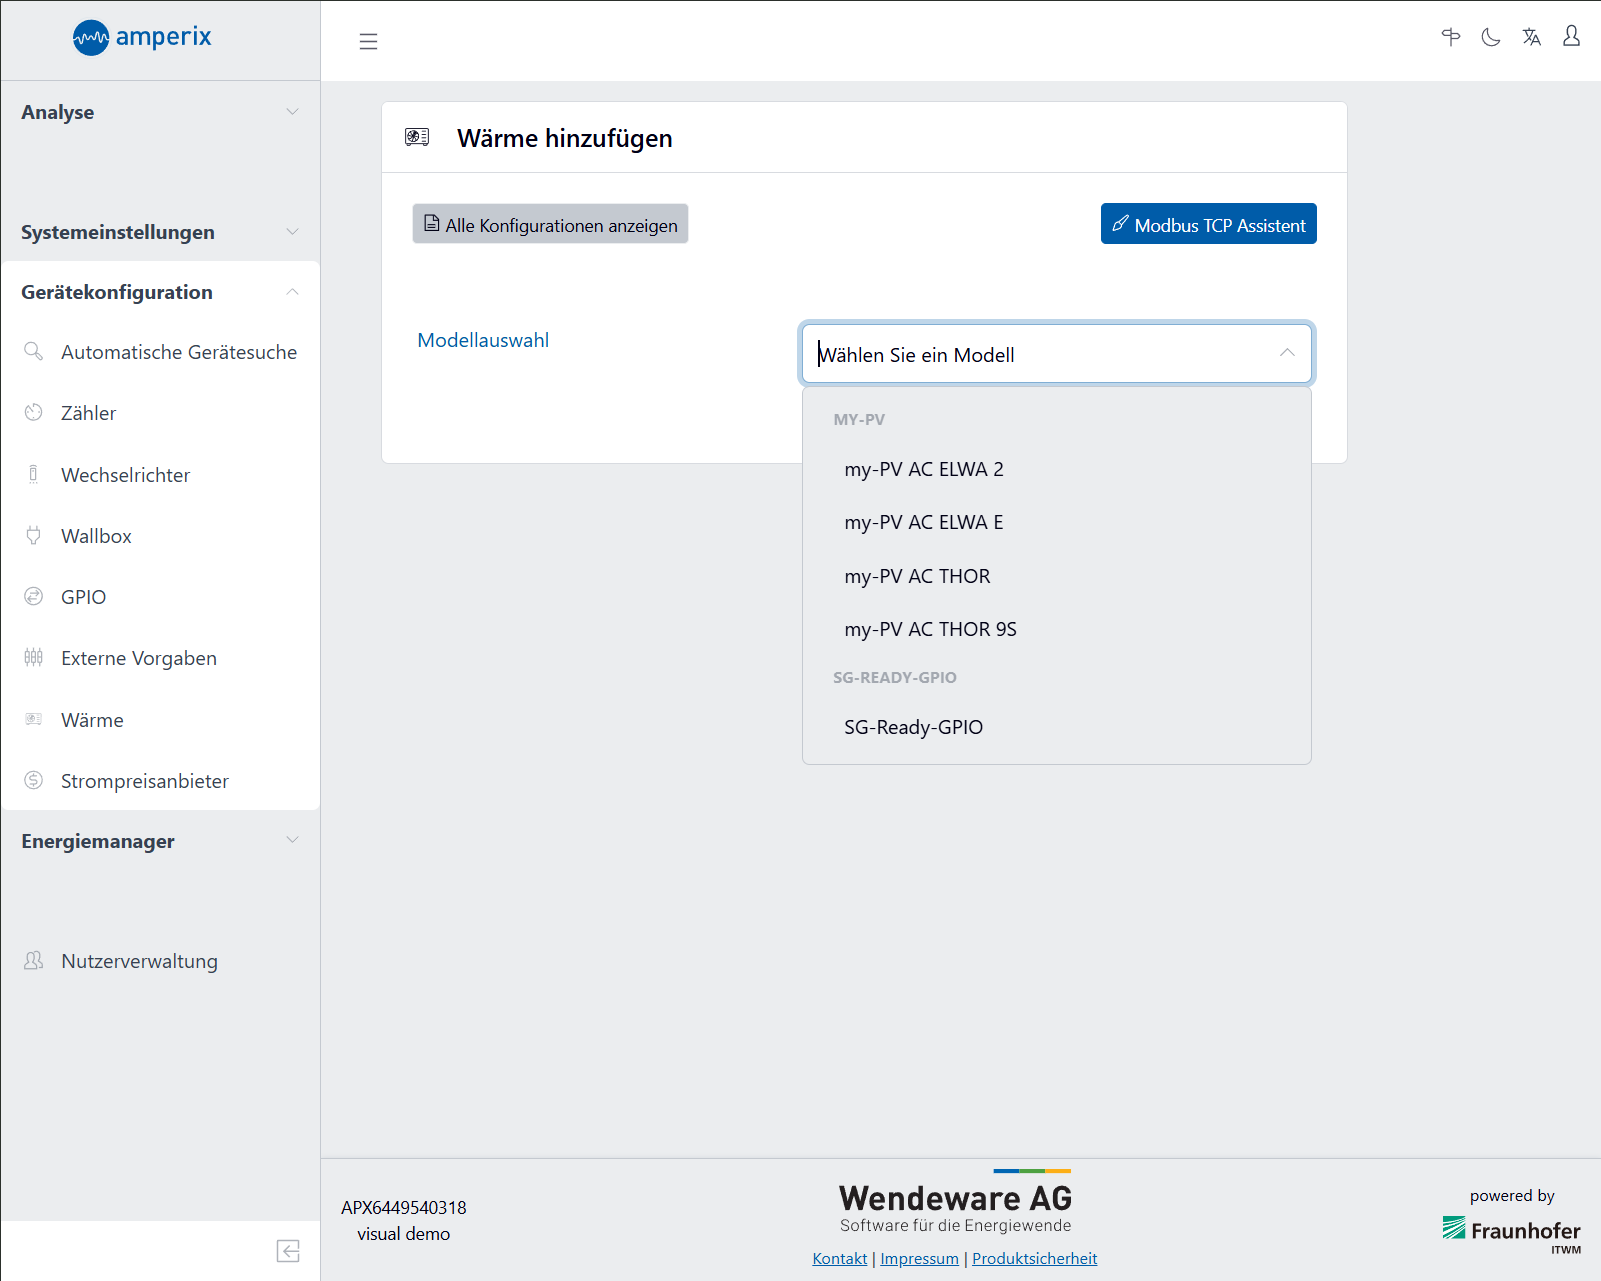Expand the Energiemanager section
Screen dimensions: 1601x1281
pos(160,841)
